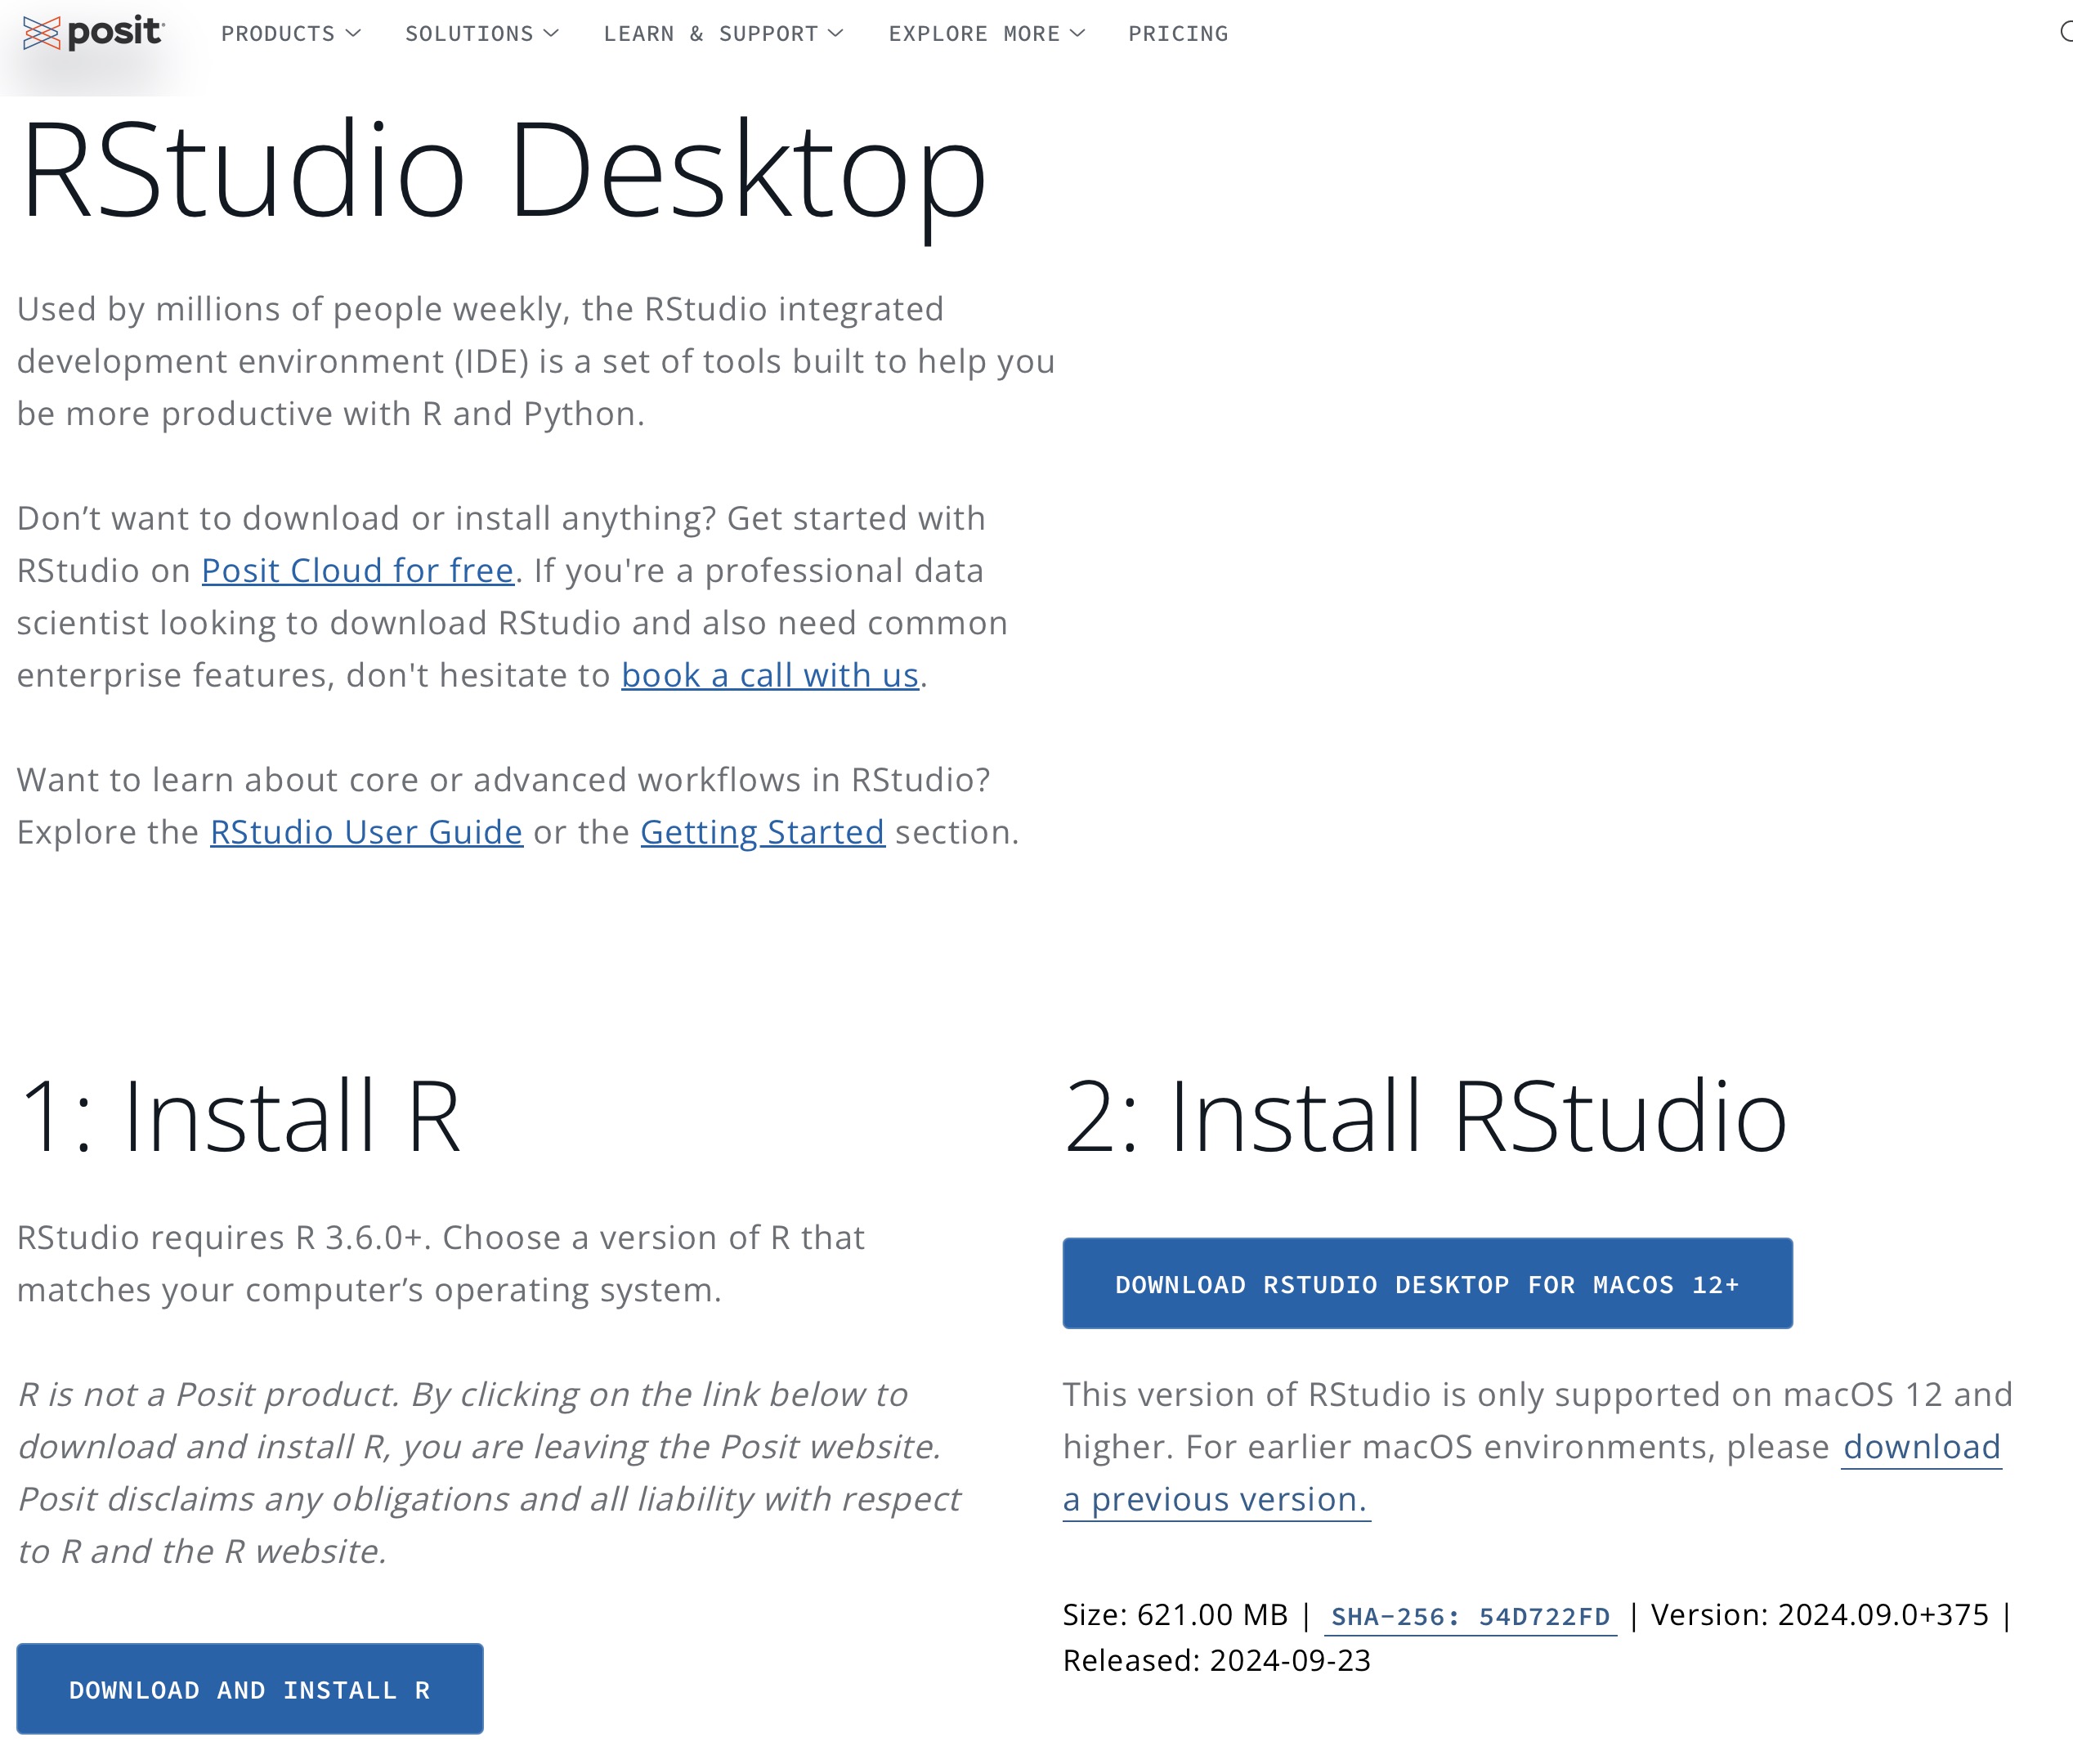
Task: Open the Solutions menu label
Action: pos(469,34)
